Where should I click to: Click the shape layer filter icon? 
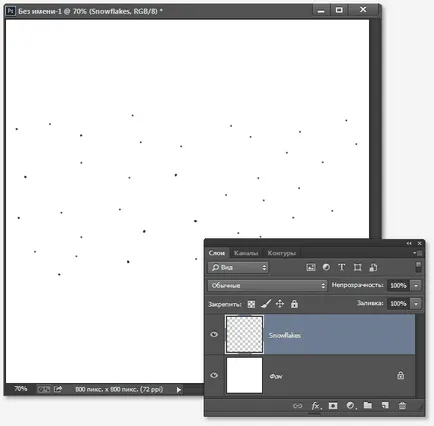tap(357, 267)
